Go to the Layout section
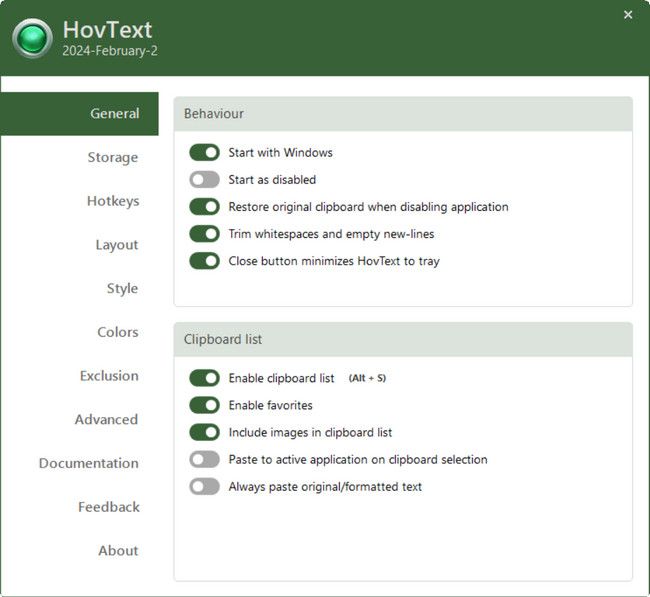650x597 pixels. (x=117, y=245)
